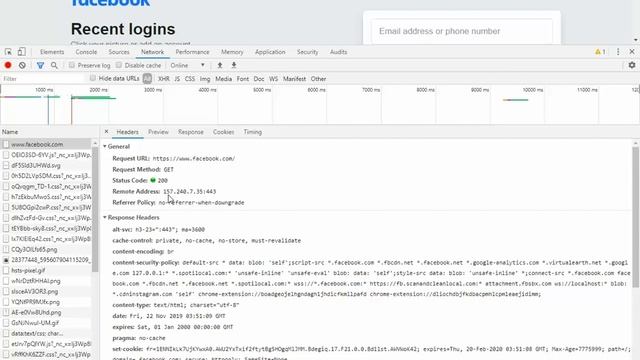640x360 pixels.
Task: Import HAR file upload arrow icon
Action: tap(220, 65)
